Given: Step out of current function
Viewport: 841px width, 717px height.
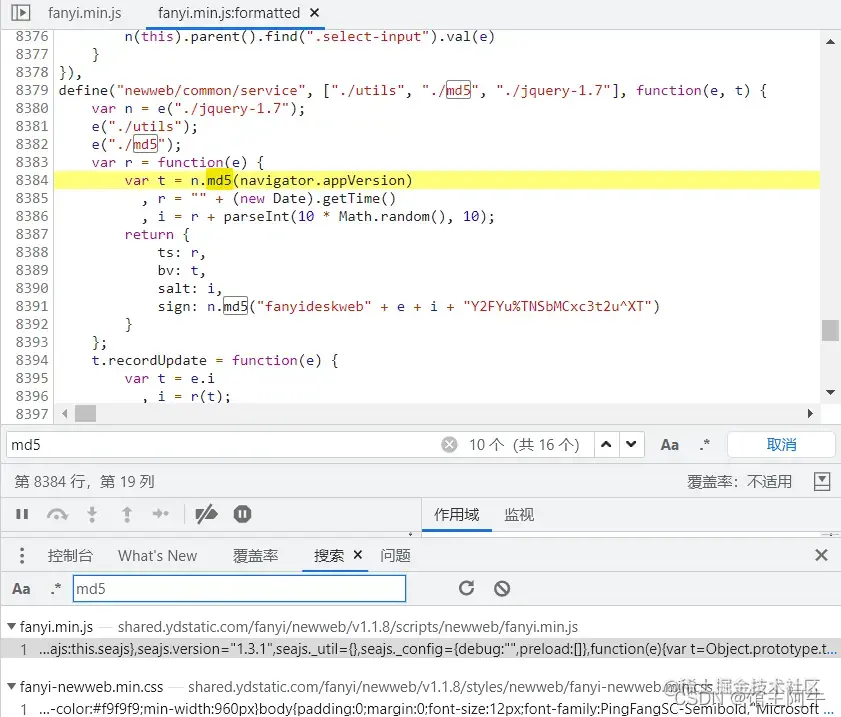Looking at the screenshot, I should tap(127, 514).
